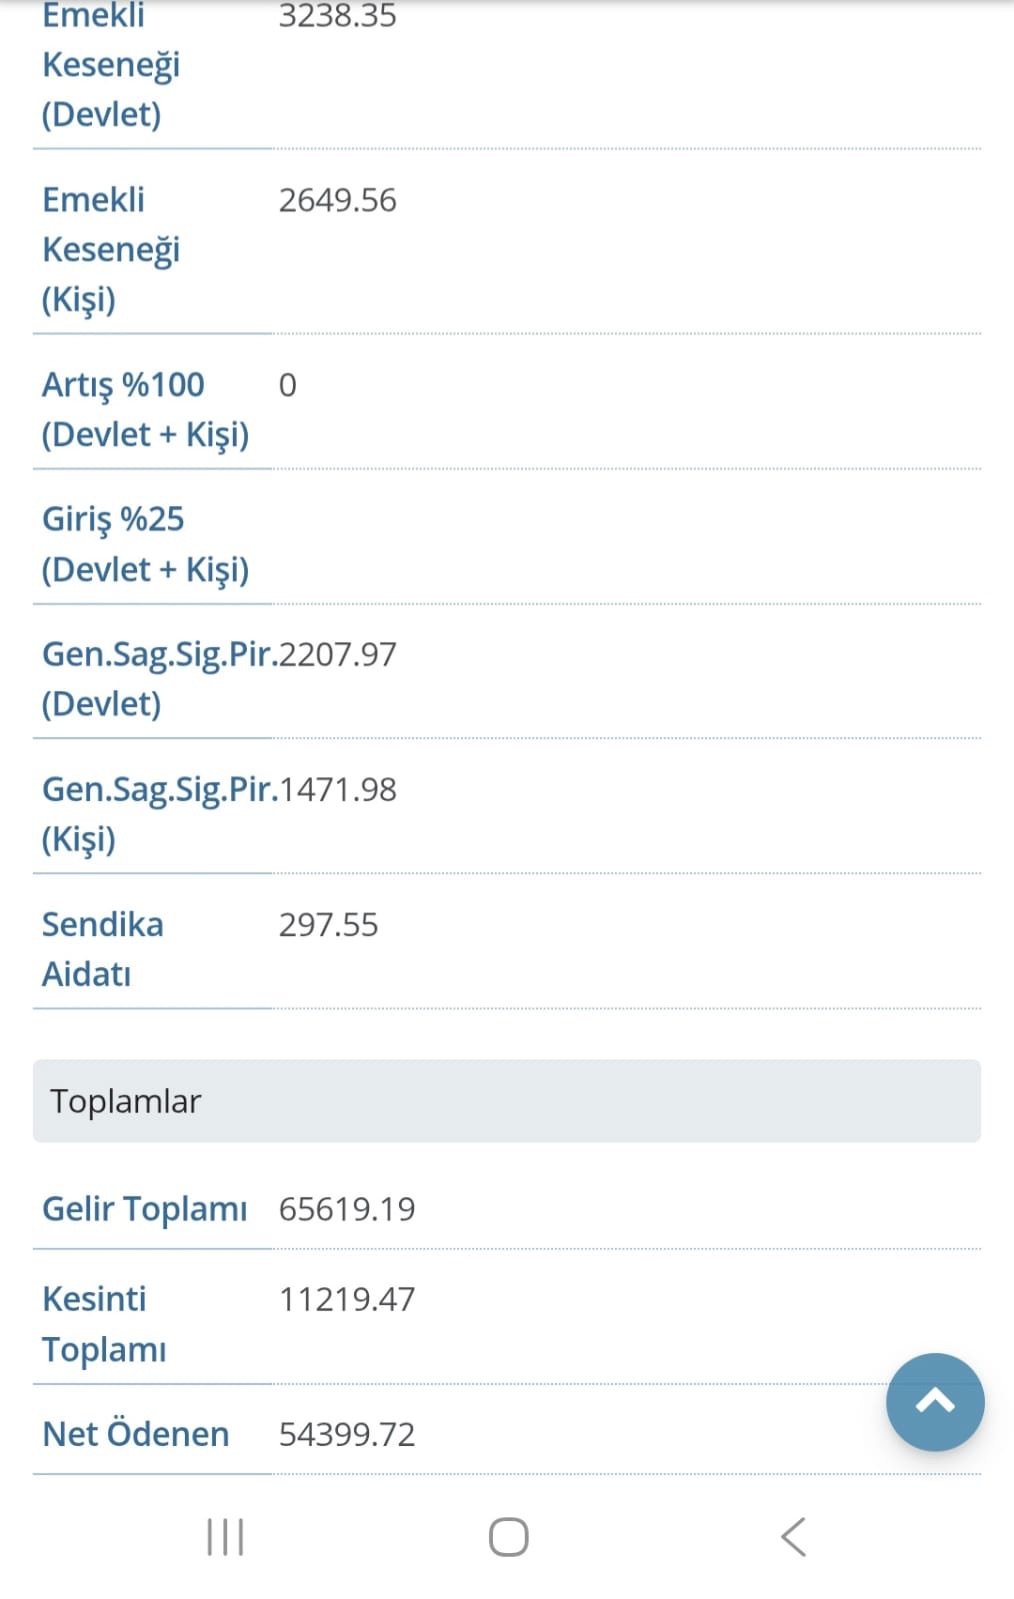Select the Net Ödenen label
Screen dimensions: 1014x1599
tap(135, 1434)
